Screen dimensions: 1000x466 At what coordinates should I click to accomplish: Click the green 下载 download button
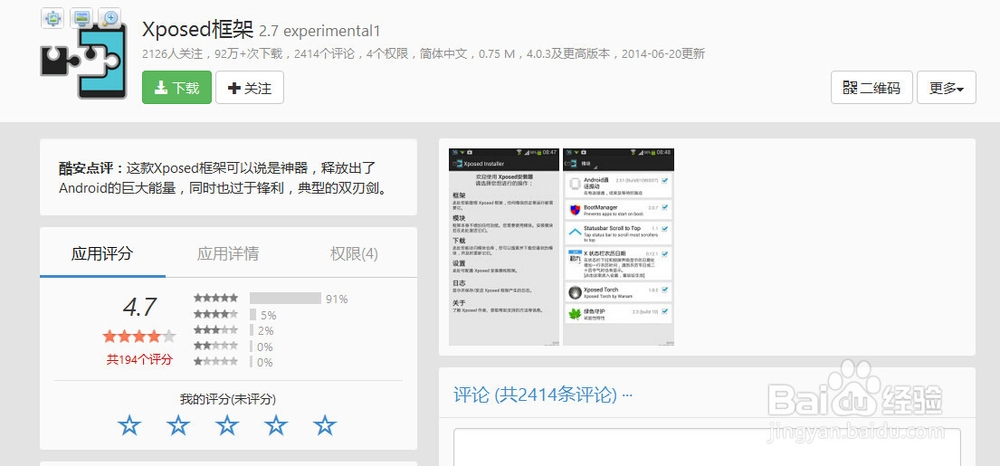pyautogui.click(x=177, y=87)
